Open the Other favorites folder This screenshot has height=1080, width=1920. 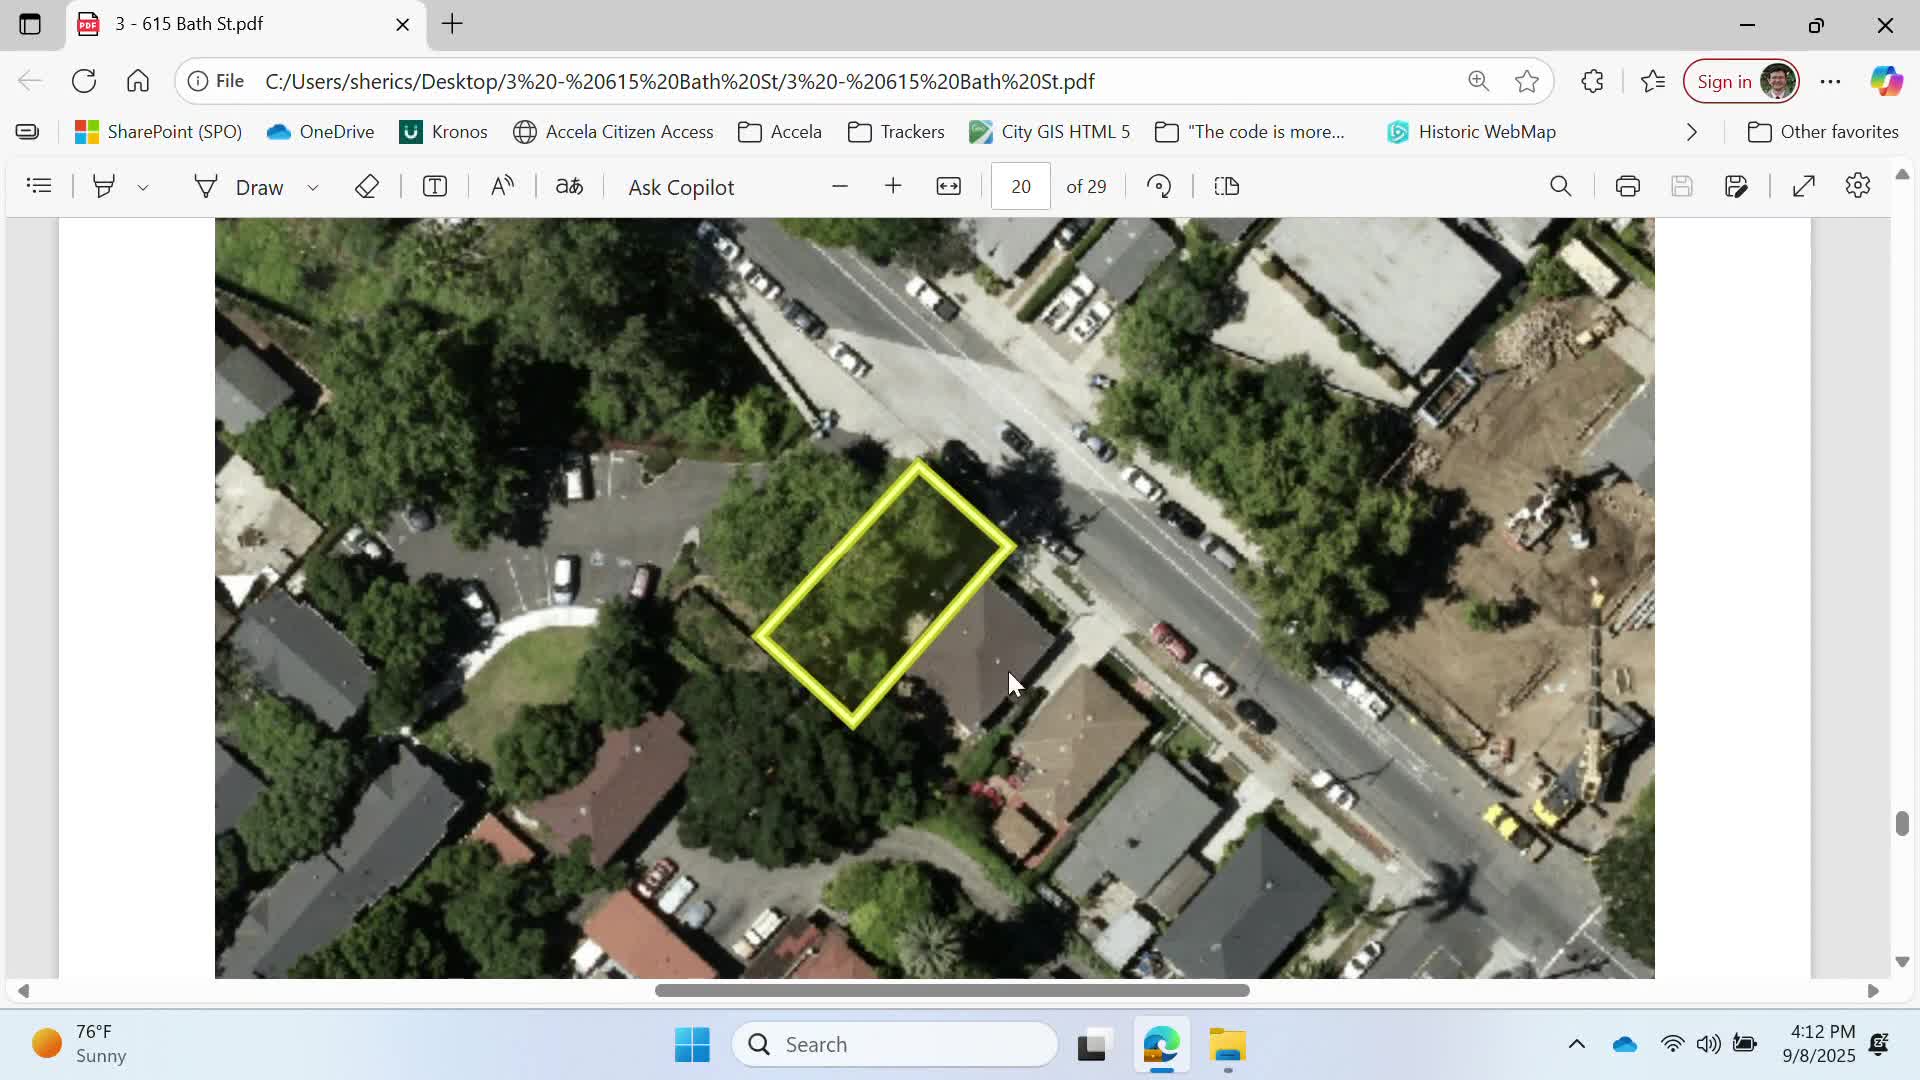1822,132
